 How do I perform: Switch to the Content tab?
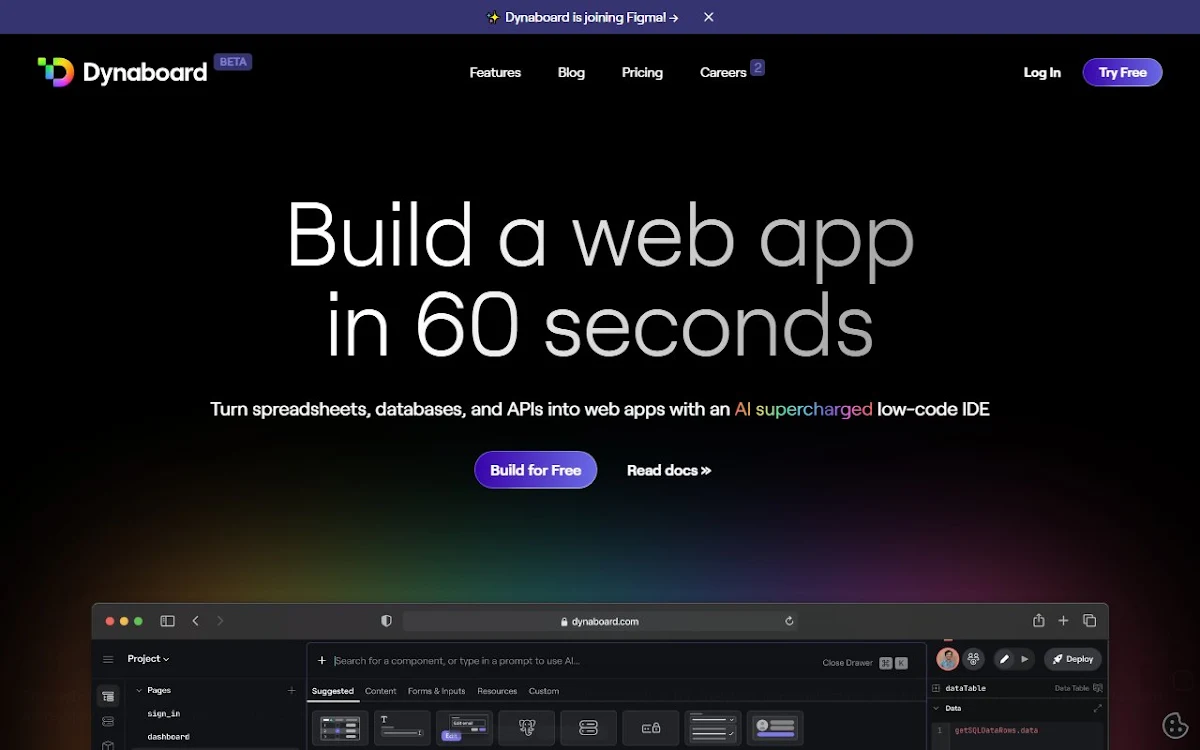[x=381, y=691]
